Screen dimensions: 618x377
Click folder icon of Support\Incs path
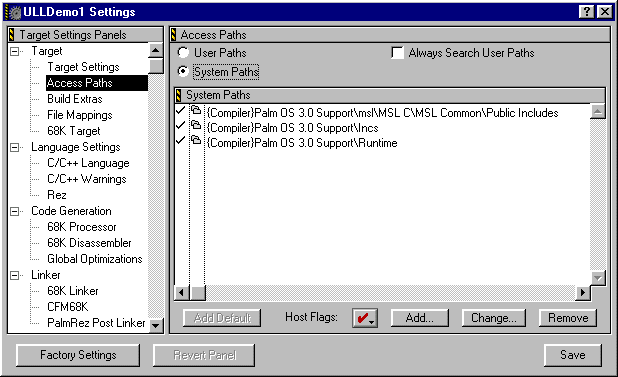coord(196,126)
